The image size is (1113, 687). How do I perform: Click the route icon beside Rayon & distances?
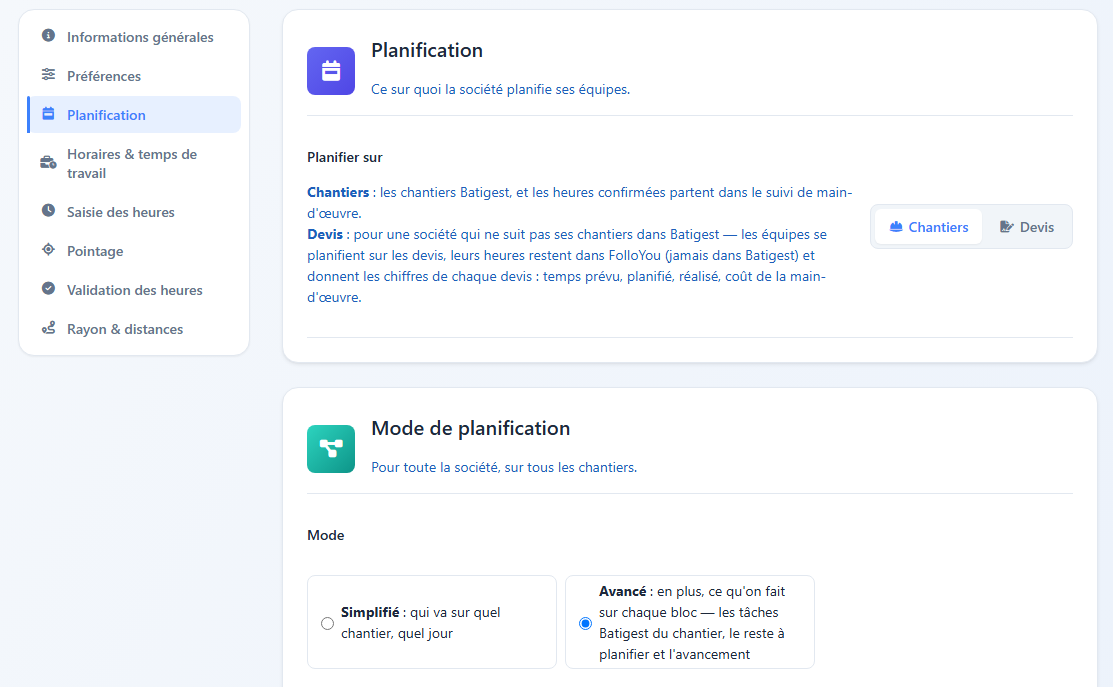(x=48, y=328)
